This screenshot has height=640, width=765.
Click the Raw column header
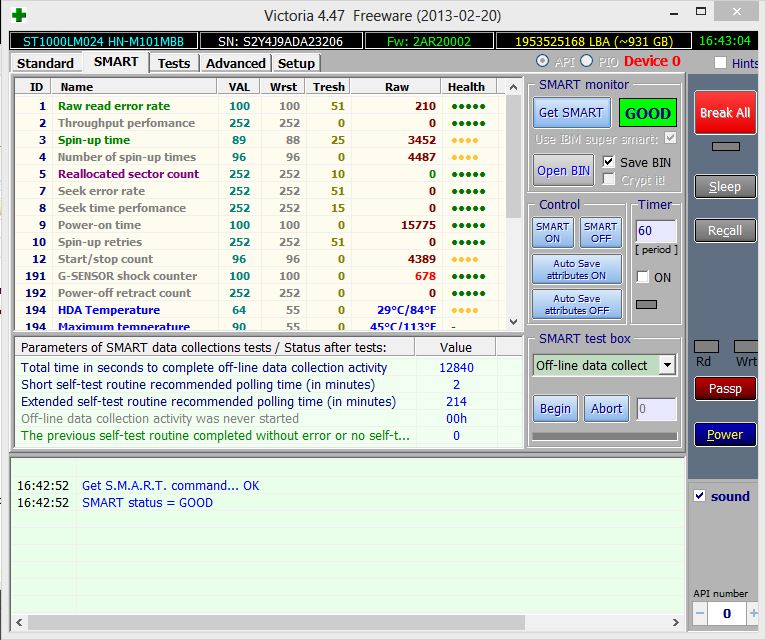click(396, 87)
